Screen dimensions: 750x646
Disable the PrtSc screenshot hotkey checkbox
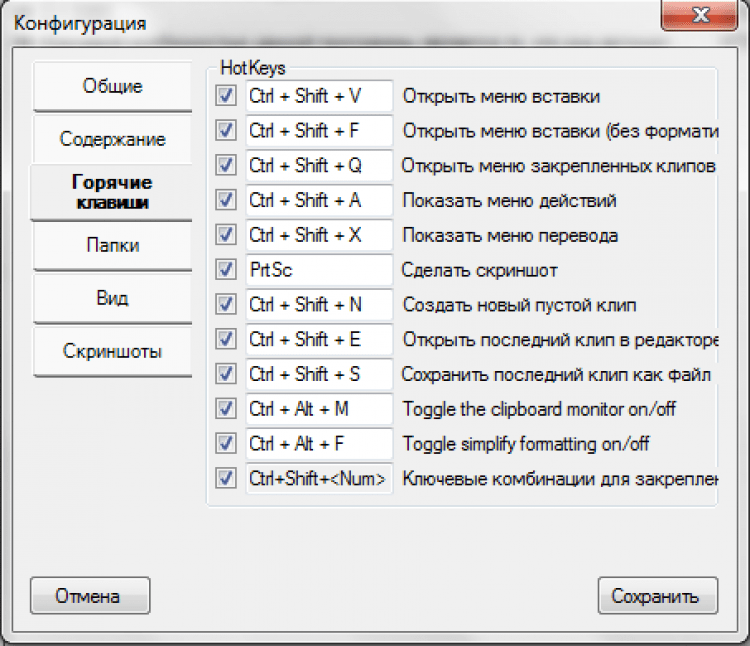coord(226,270)
